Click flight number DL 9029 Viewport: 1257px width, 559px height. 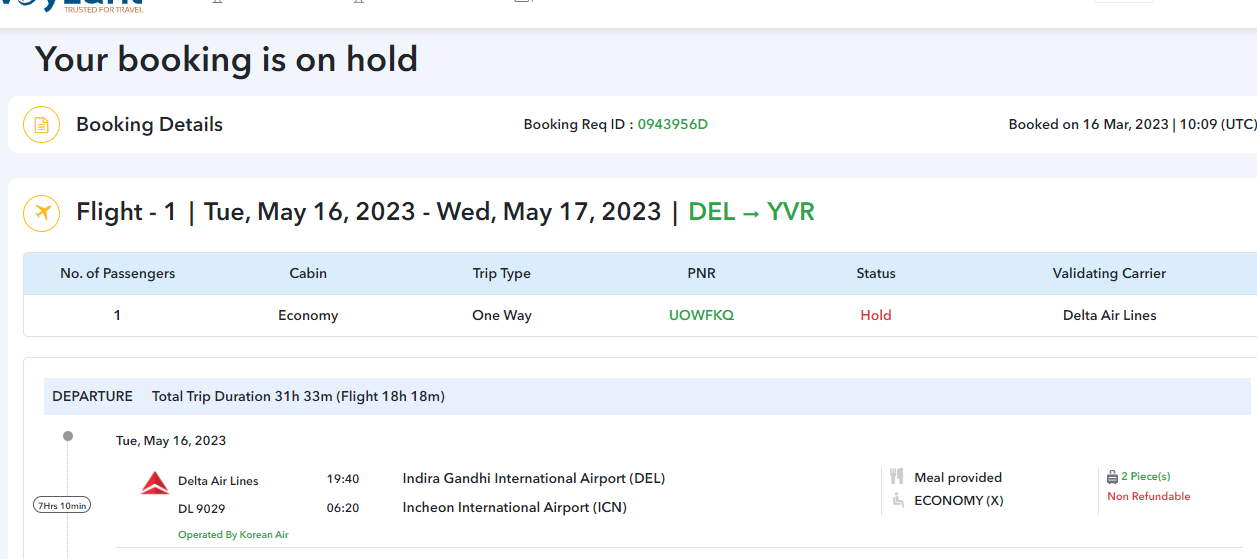(x=203, y=508)
